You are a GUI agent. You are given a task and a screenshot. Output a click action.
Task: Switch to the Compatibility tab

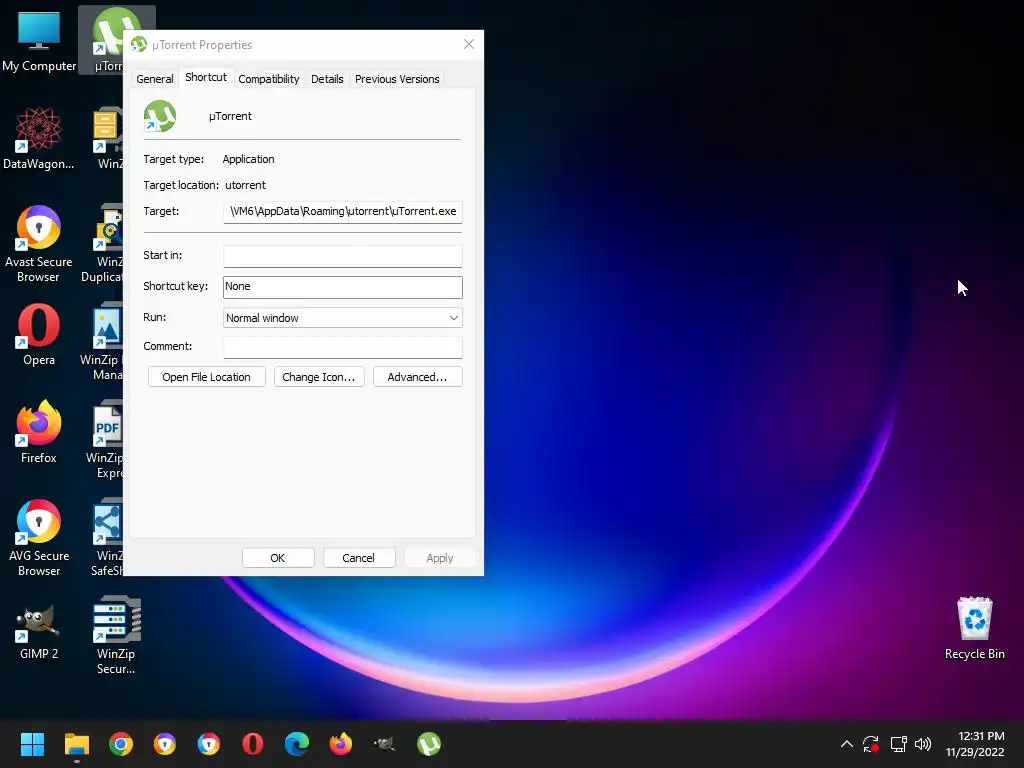pos(268,79)
